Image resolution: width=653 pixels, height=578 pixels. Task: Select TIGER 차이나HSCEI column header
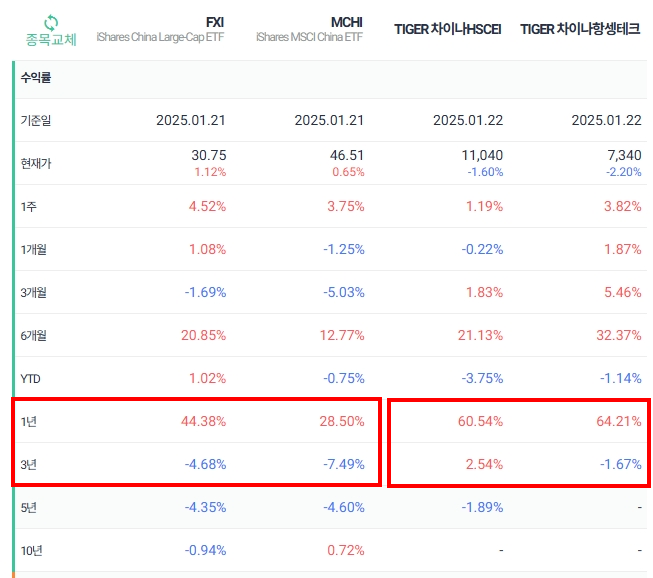[x=448, y=29]
